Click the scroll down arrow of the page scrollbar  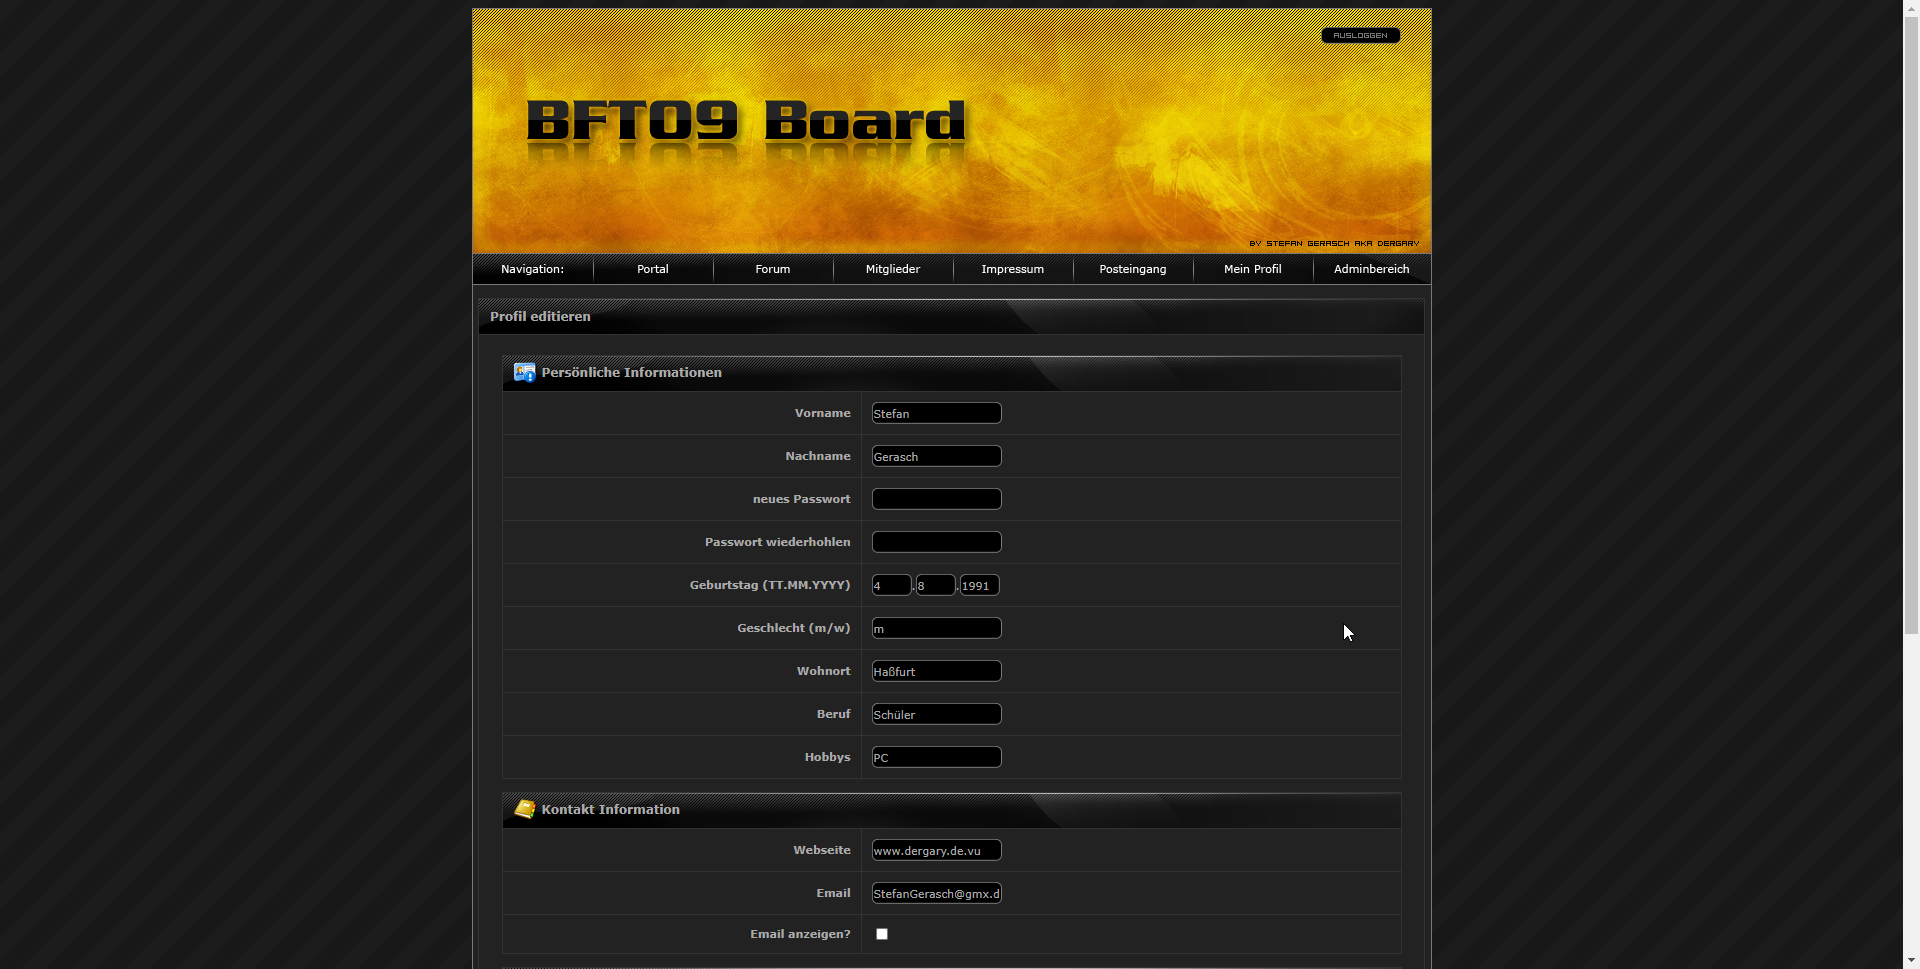[1911, 960]
